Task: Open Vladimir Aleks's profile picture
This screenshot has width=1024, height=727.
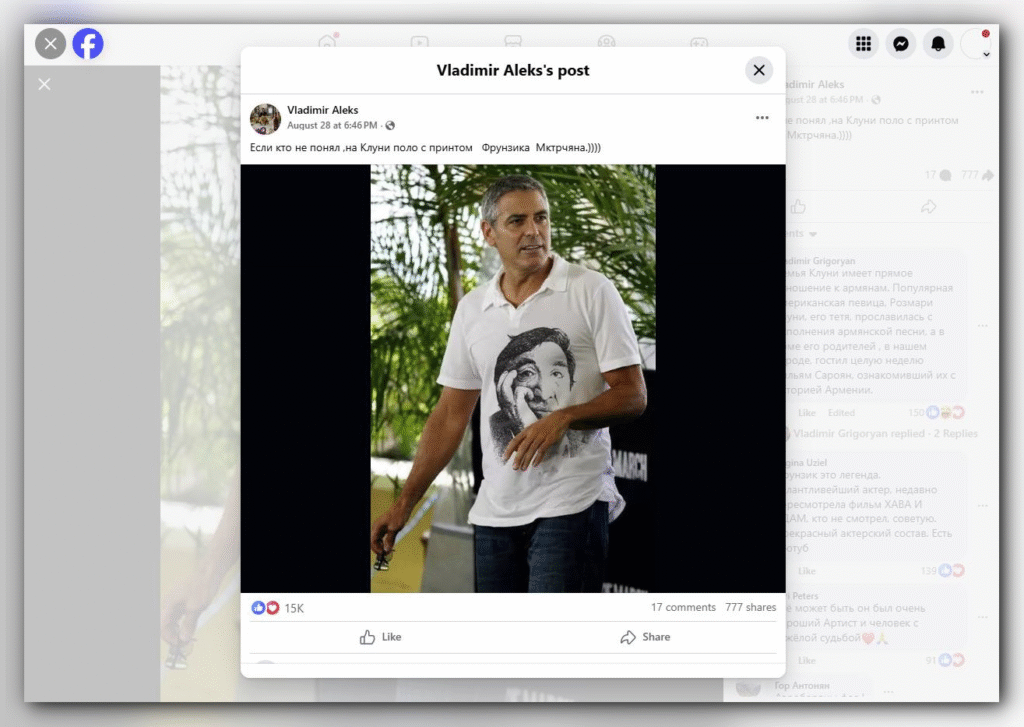Action: [x=265, y=118]
